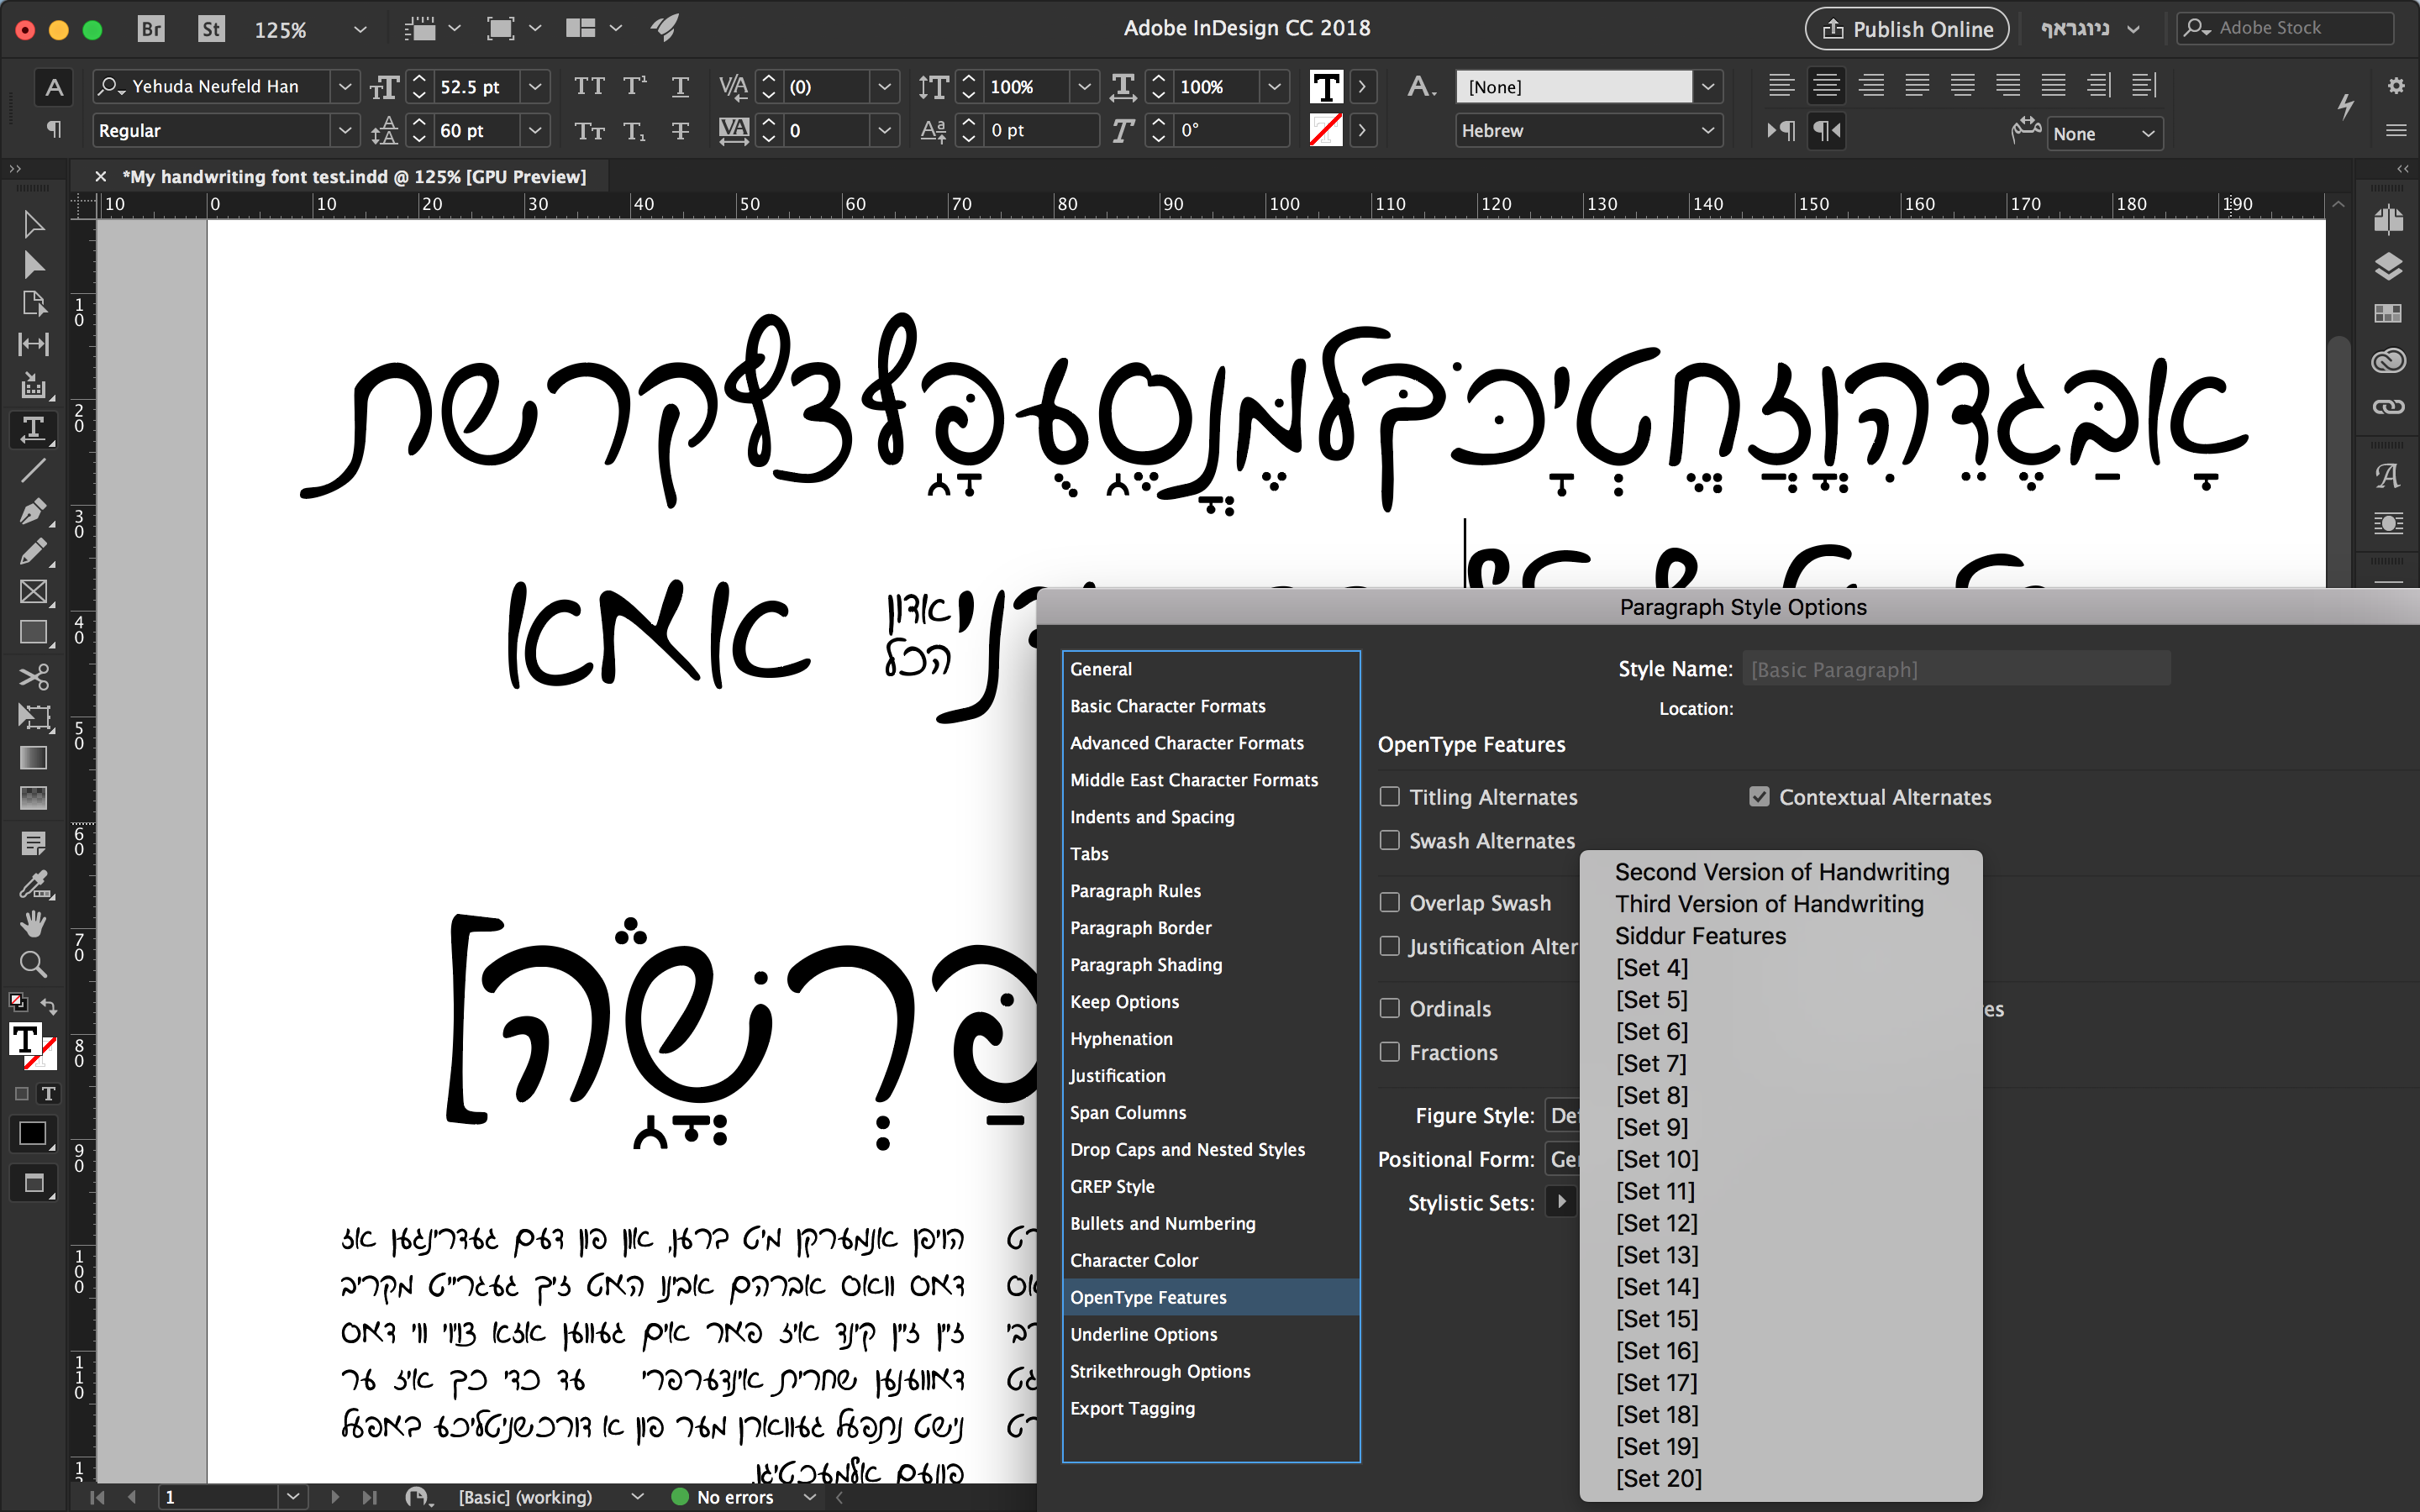The image size is (2420, 1512).
Task: Select Third Version of Handwriting
Action: tap(1768, 904)
